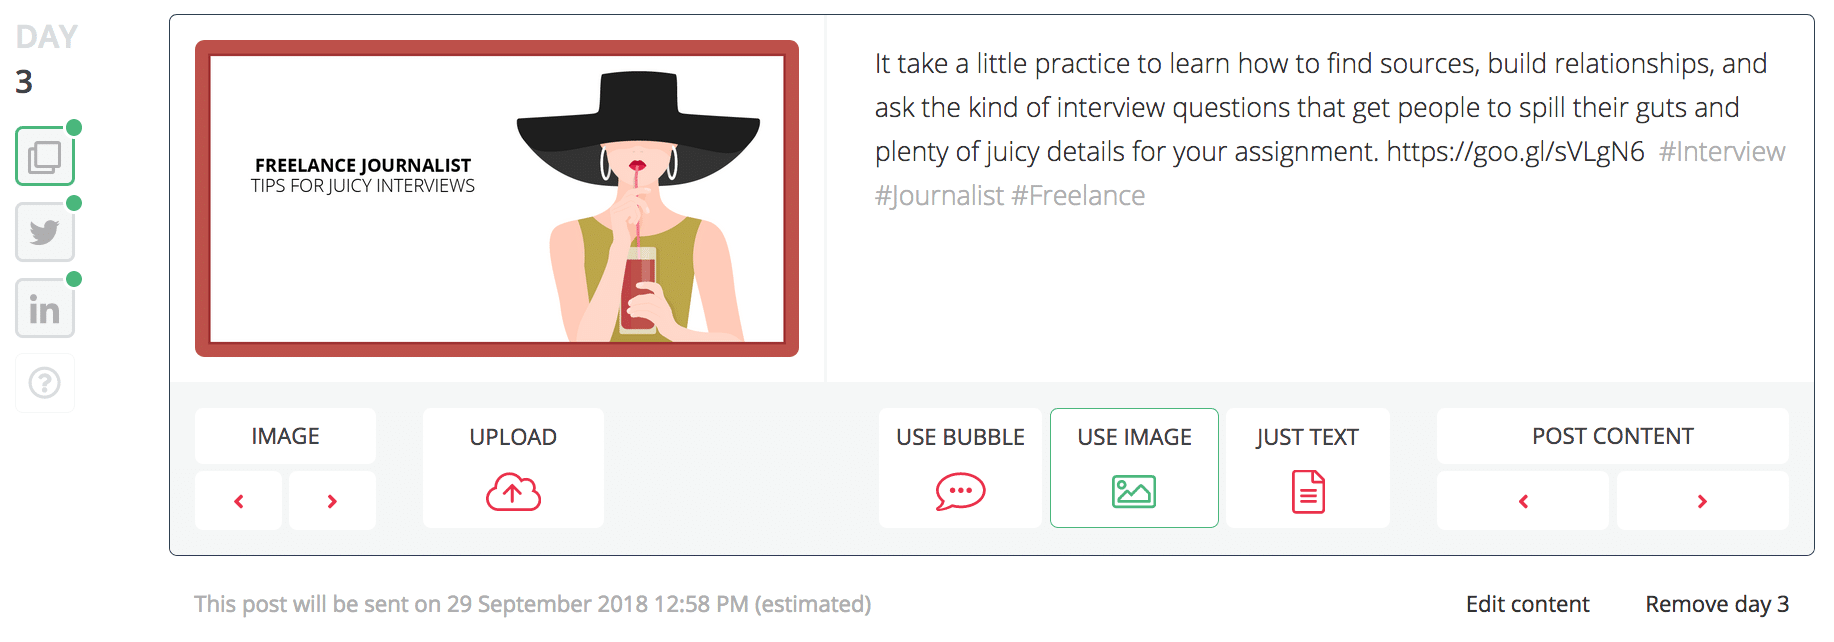Viewport: 1834px width, 642px height.
Task: Click the post text about interview questions
Action: point(1320,108)
